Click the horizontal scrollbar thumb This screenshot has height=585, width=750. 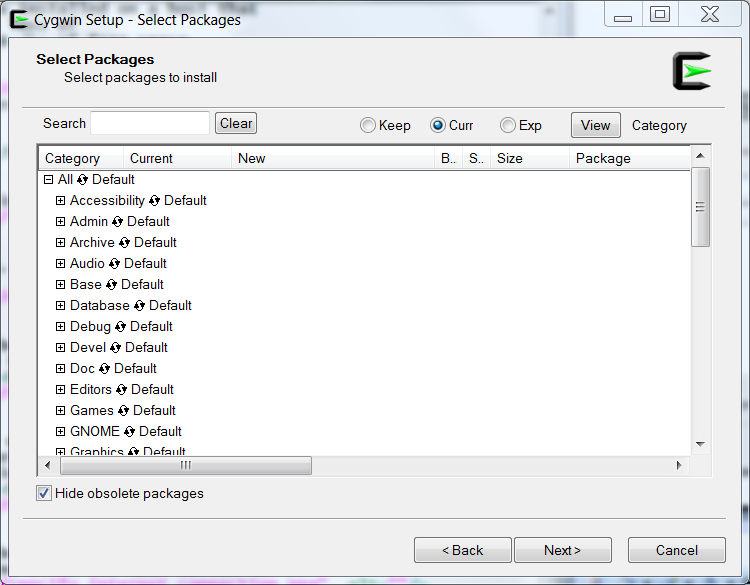click(x=186, y=465)
